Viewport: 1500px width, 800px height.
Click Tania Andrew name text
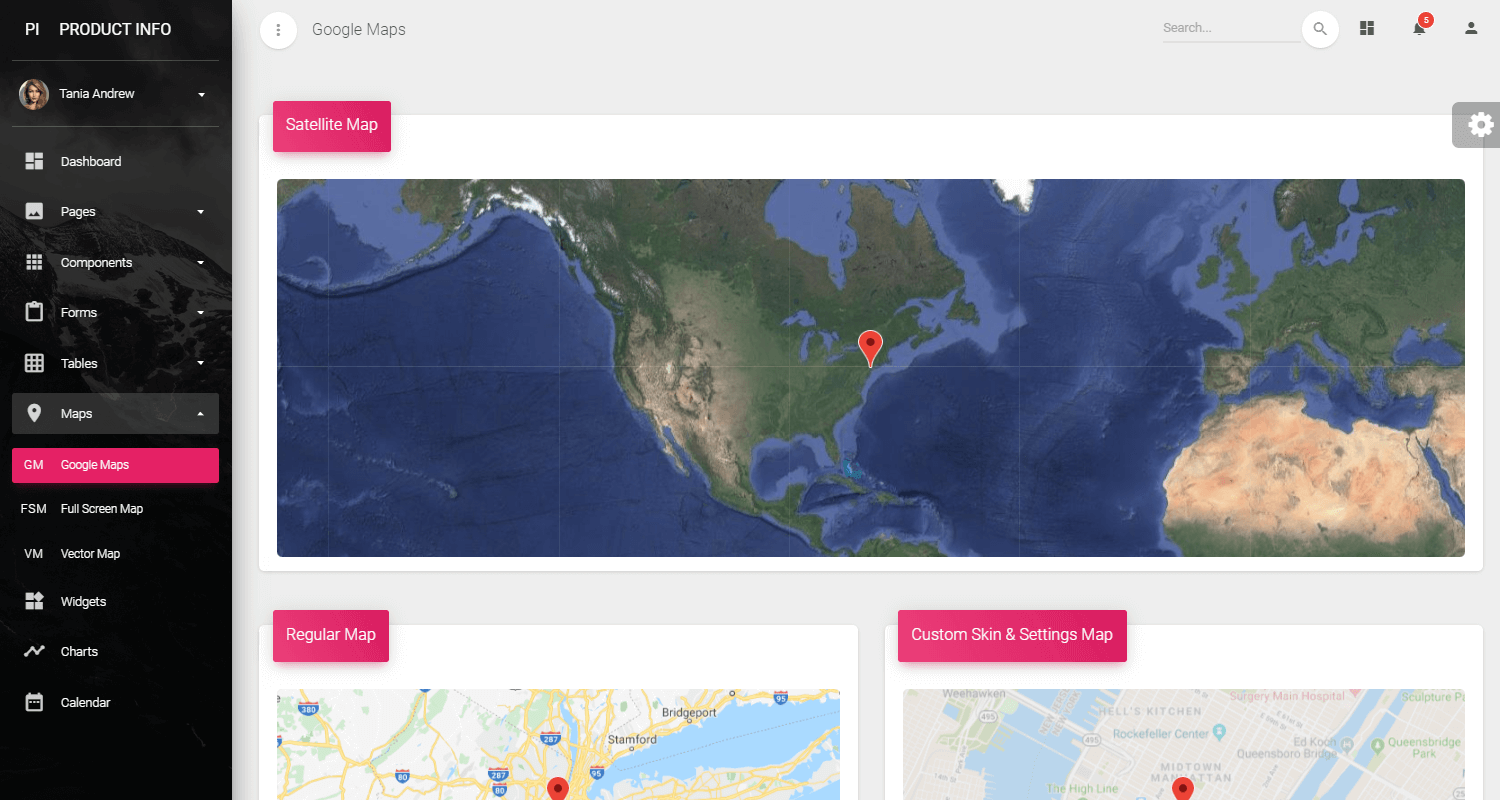97,94
